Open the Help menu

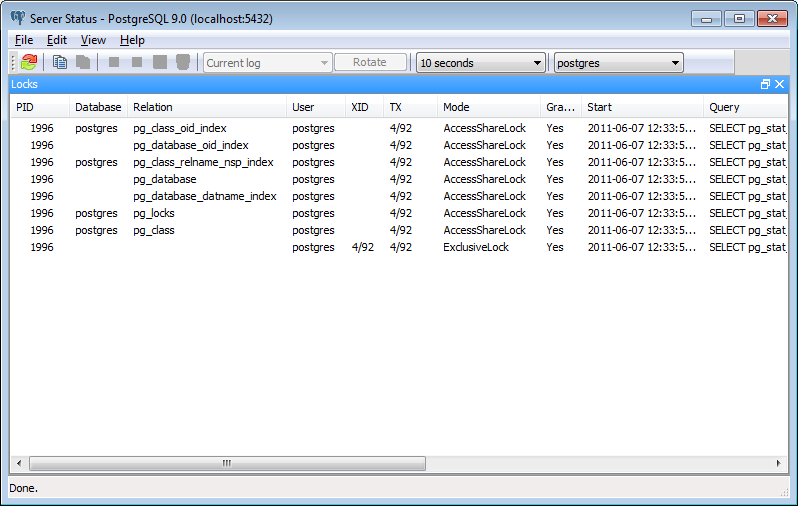pos(132,40)
